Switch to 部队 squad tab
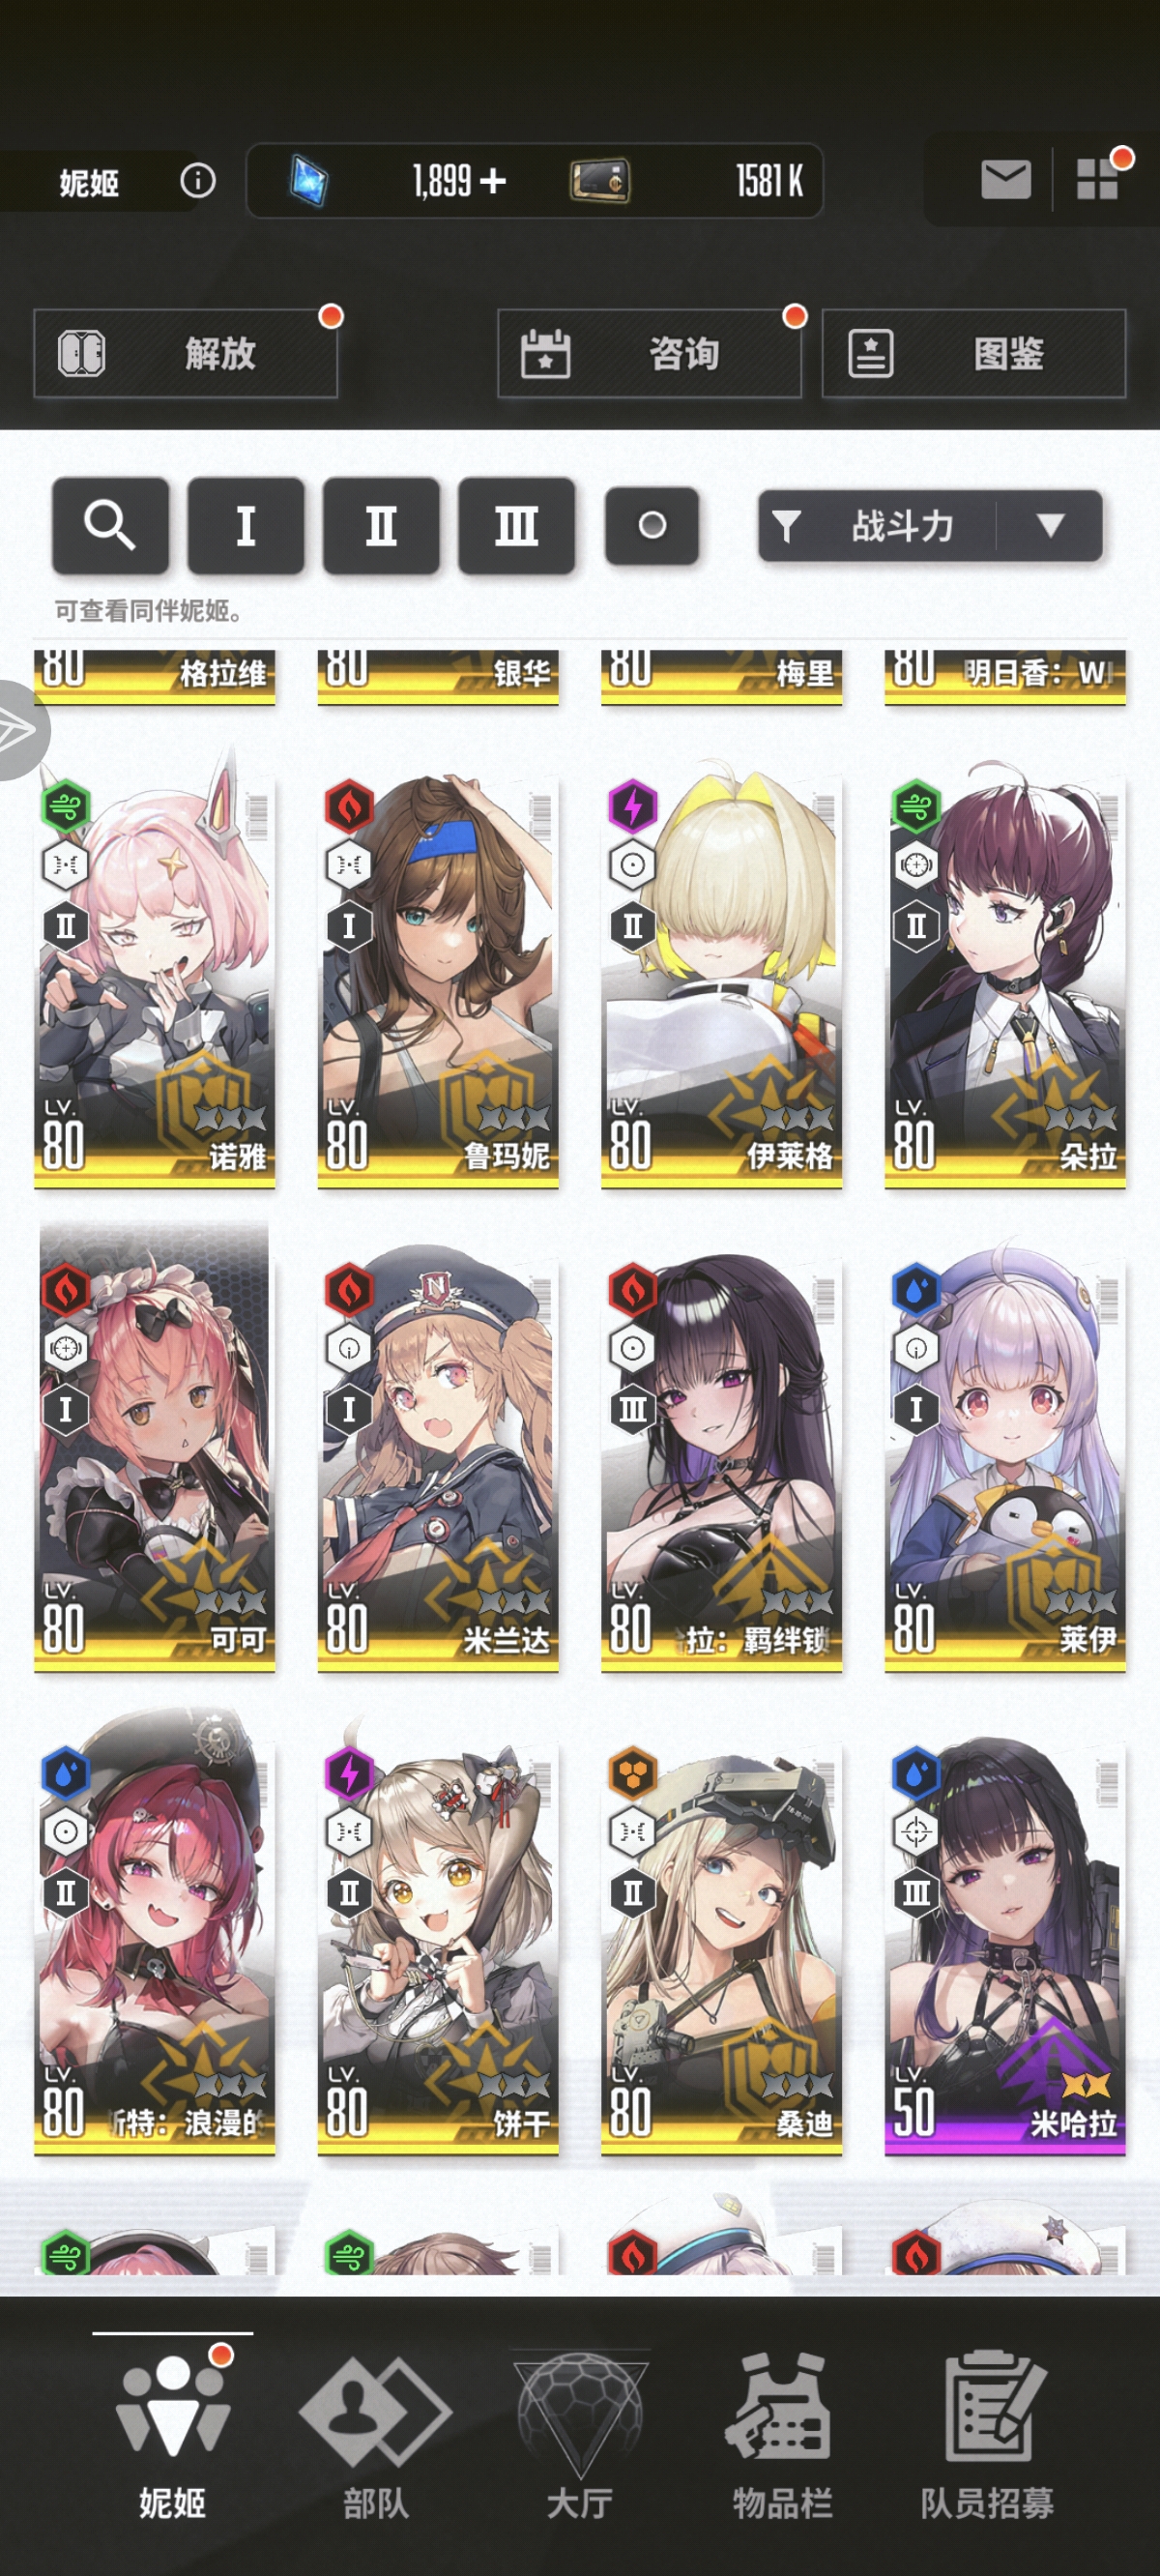This screenshot has height=2576, width=1160. click(x=375, y=2434)
